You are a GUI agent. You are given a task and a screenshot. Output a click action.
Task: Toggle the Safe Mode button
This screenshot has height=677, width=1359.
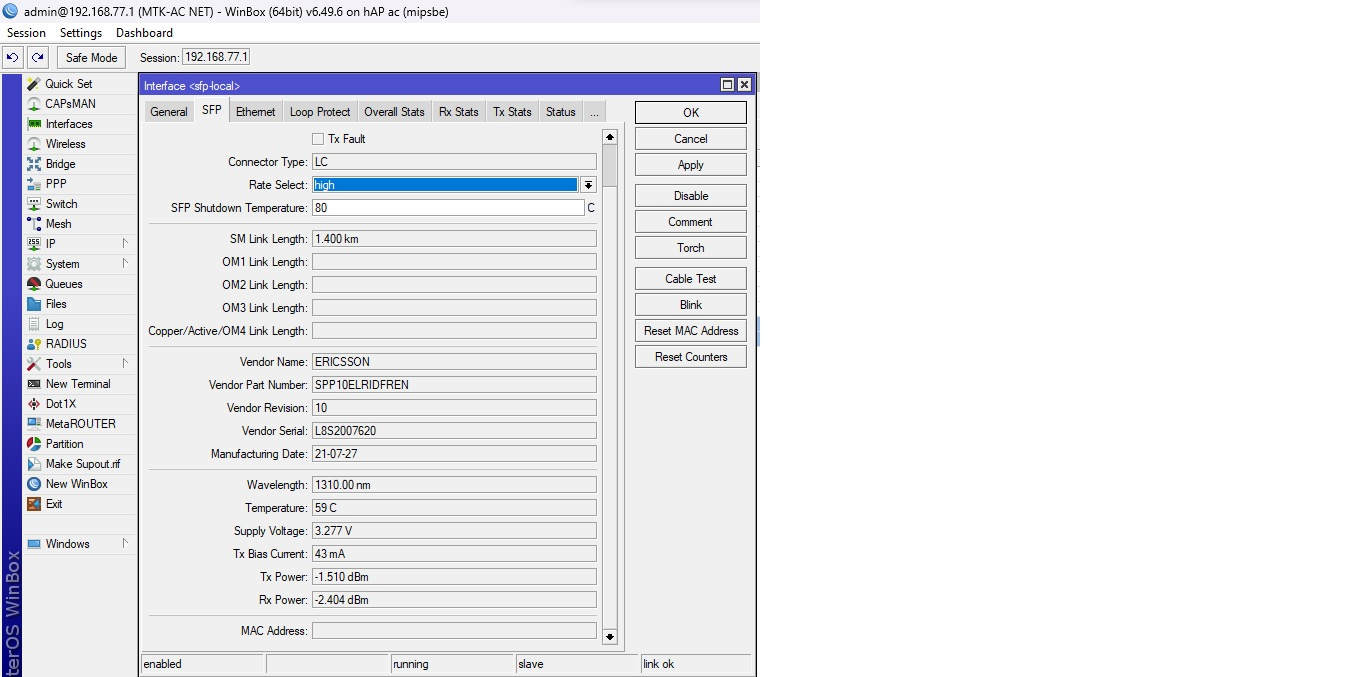(91, 58)
